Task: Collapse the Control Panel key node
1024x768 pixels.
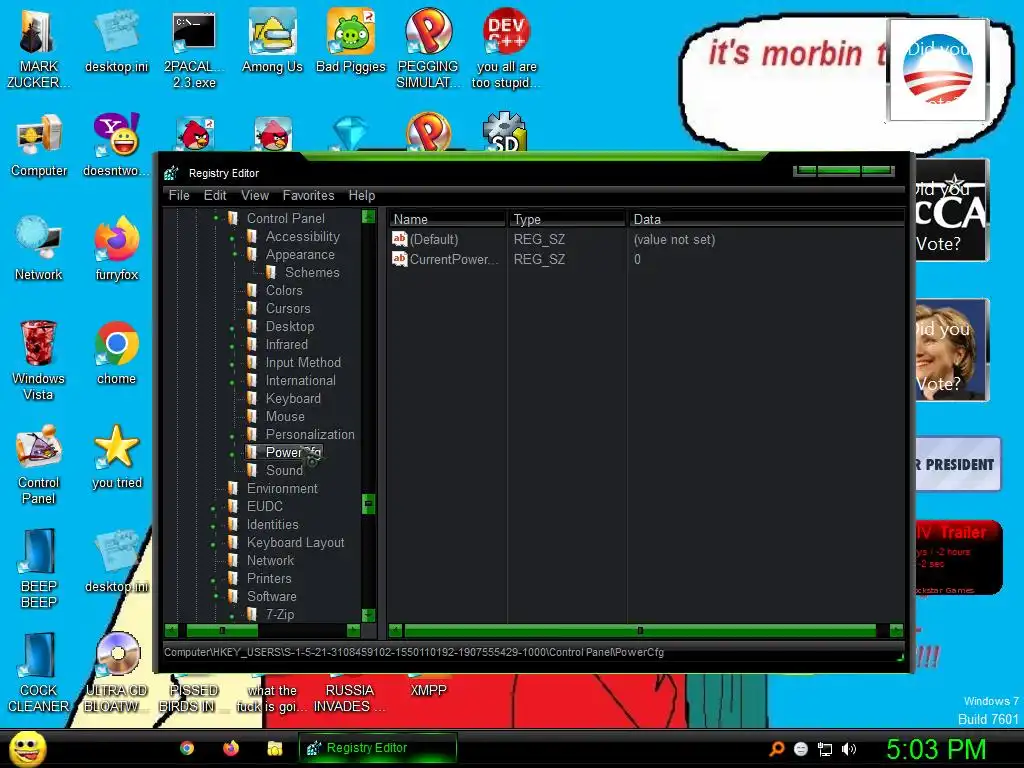Action: [216, 218]
